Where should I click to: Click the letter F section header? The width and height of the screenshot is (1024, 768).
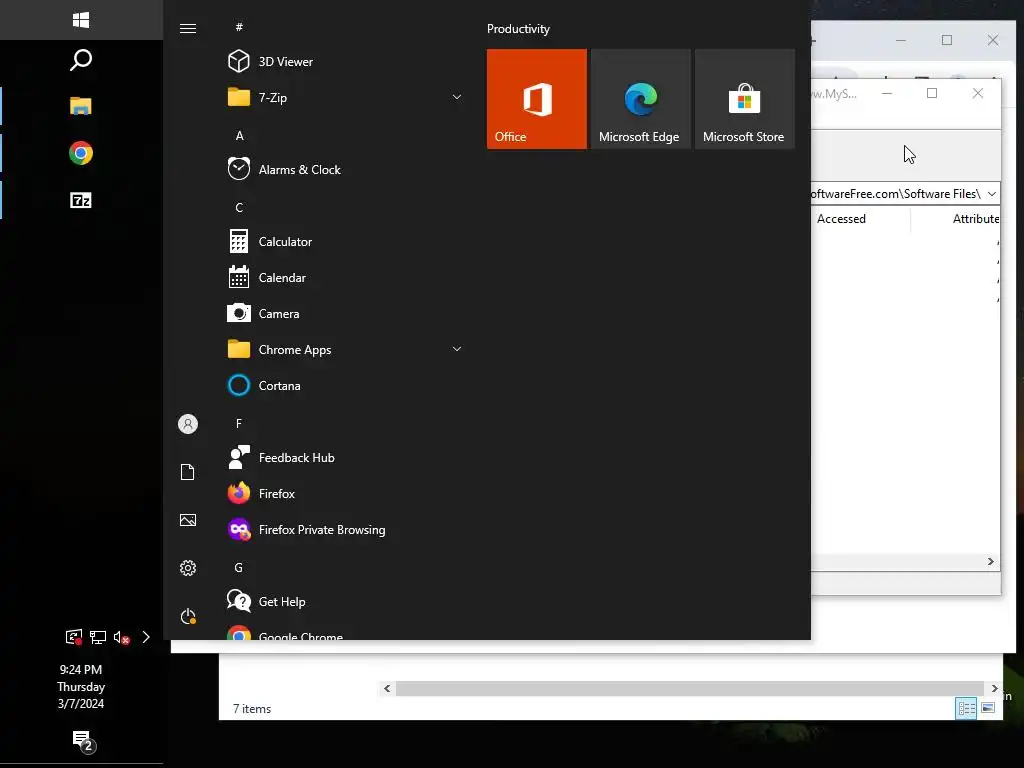[239, 424]
